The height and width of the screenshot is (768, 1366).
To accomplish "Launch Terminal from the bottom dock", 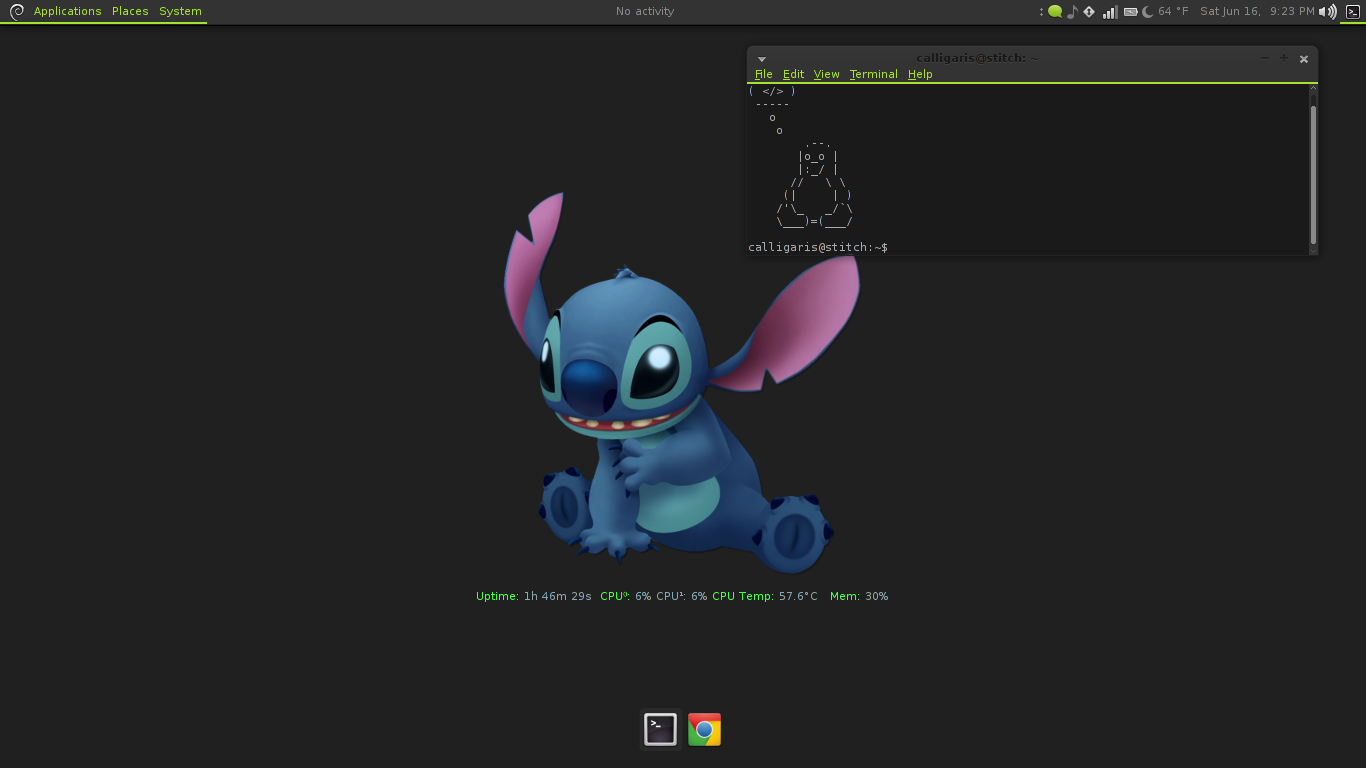I will (x=660, y=730).
